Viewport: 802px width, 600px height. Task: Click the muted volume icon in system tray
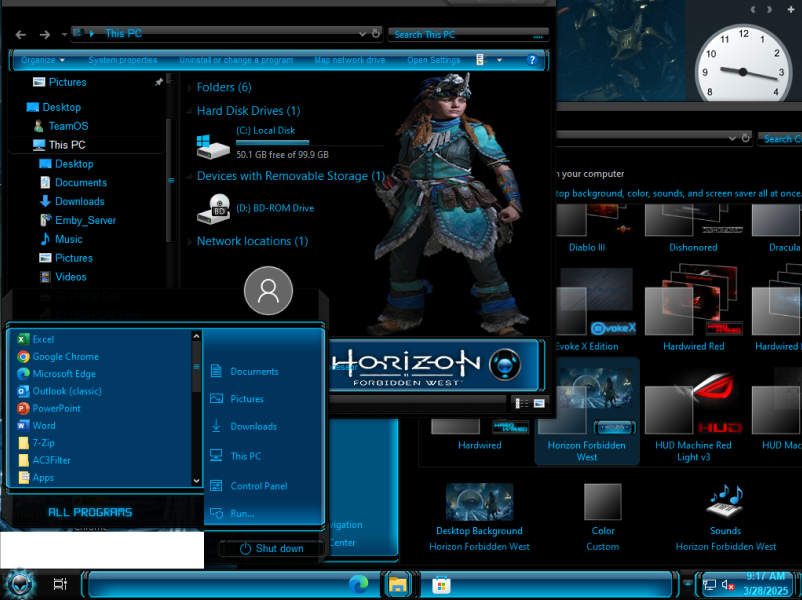[728, 585]
